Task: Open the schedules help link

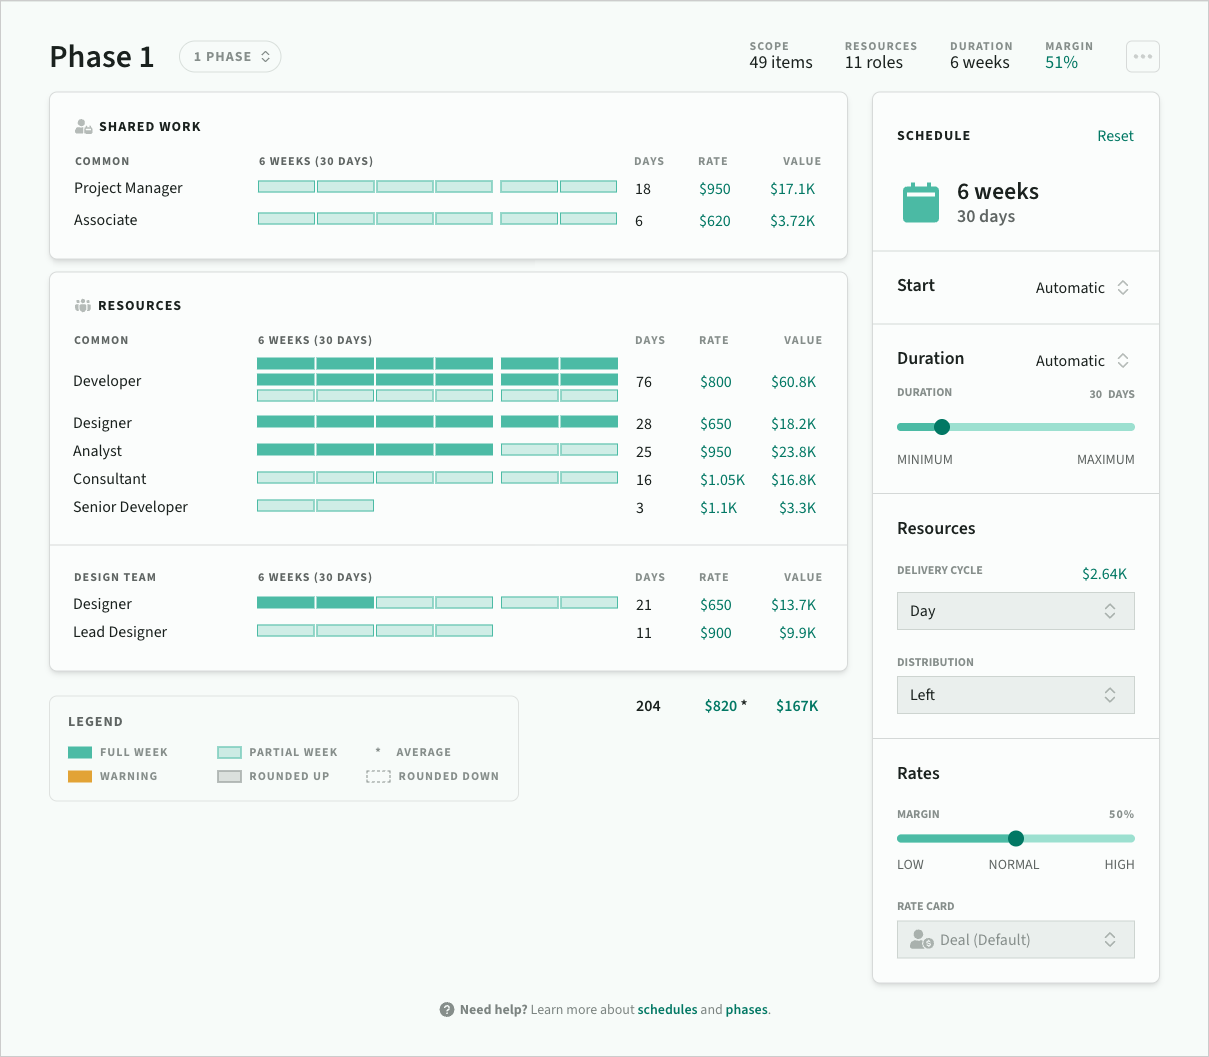Action: pyautogui.click(x=667, y=1010)
